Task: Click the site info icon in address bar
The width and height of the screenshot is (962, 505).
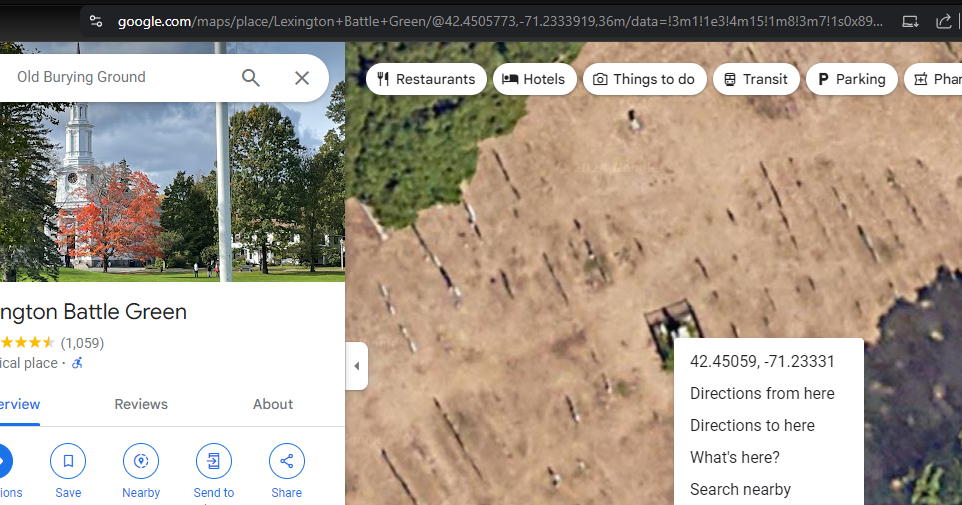Action: [x=95, y=21]
